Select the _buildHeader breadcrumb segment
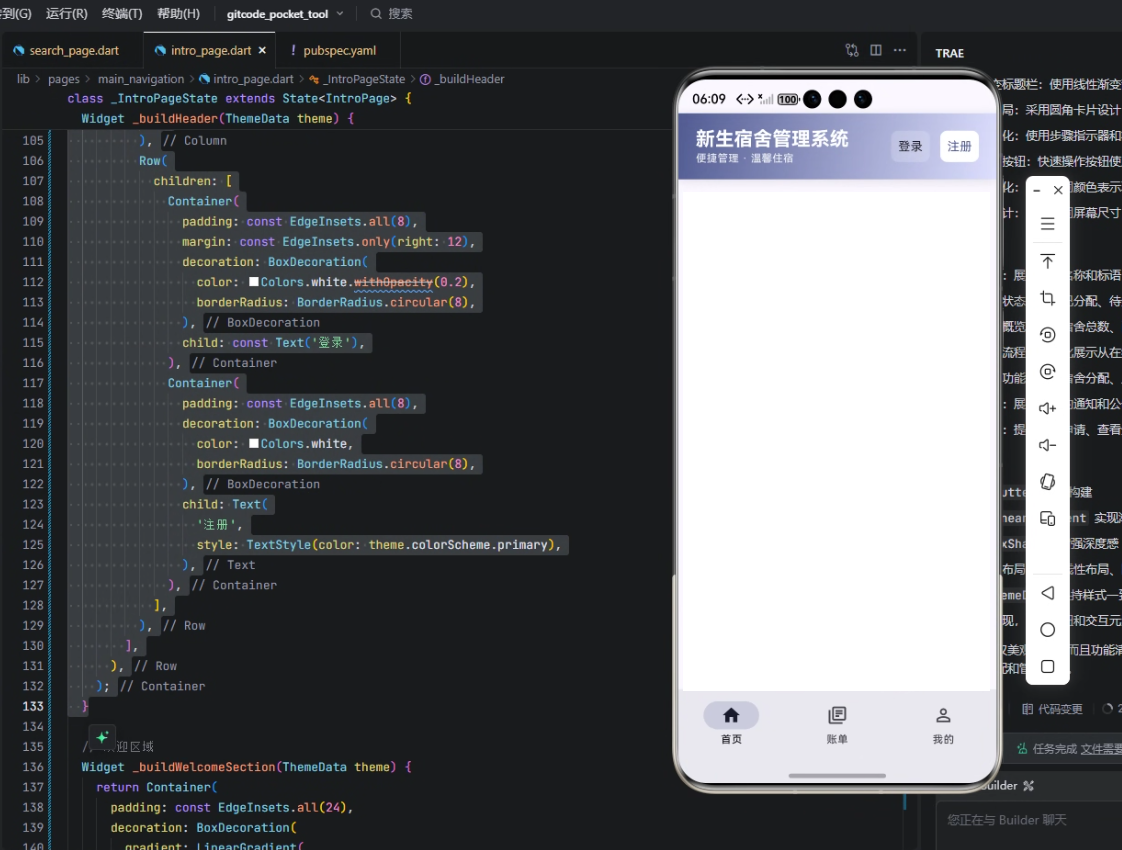Viewport: 1122px width, 850px height. coord(462,79)
